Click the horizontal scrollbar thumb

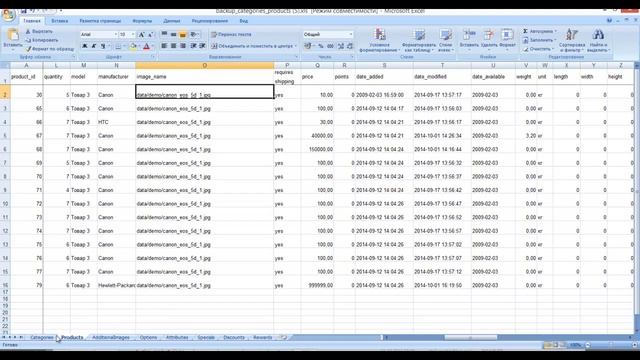coord(471,338)
